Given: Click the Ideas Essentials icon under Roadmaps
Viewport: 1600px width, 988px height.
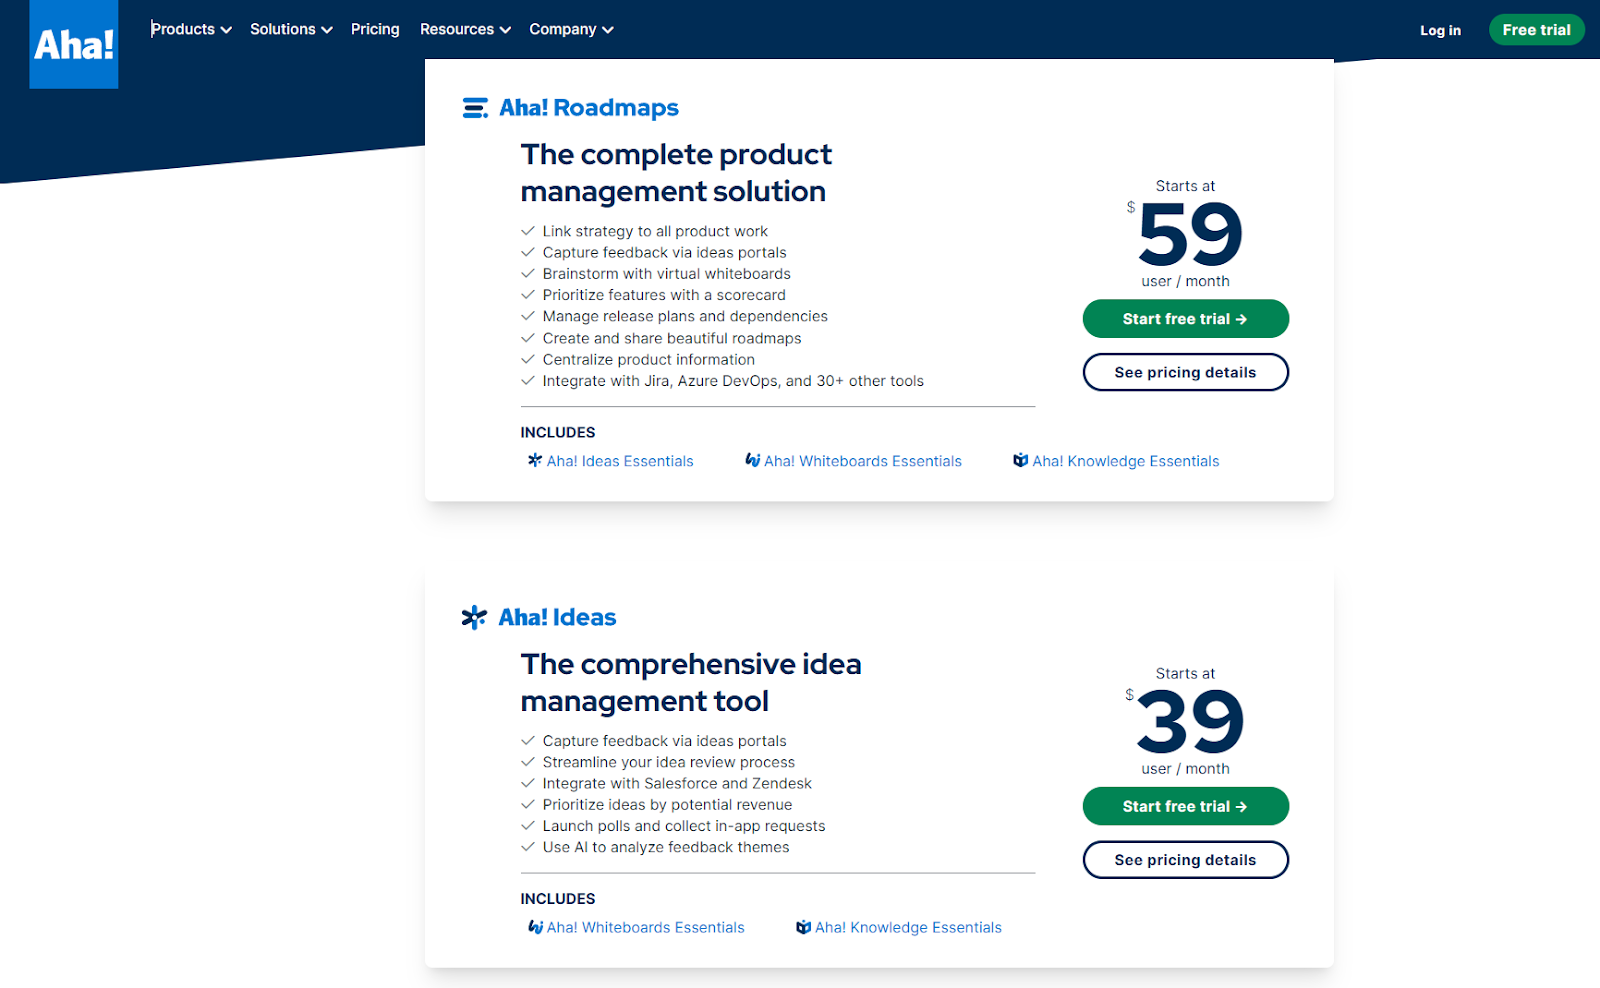Looking at the screenshot, I should coord(535,460).
